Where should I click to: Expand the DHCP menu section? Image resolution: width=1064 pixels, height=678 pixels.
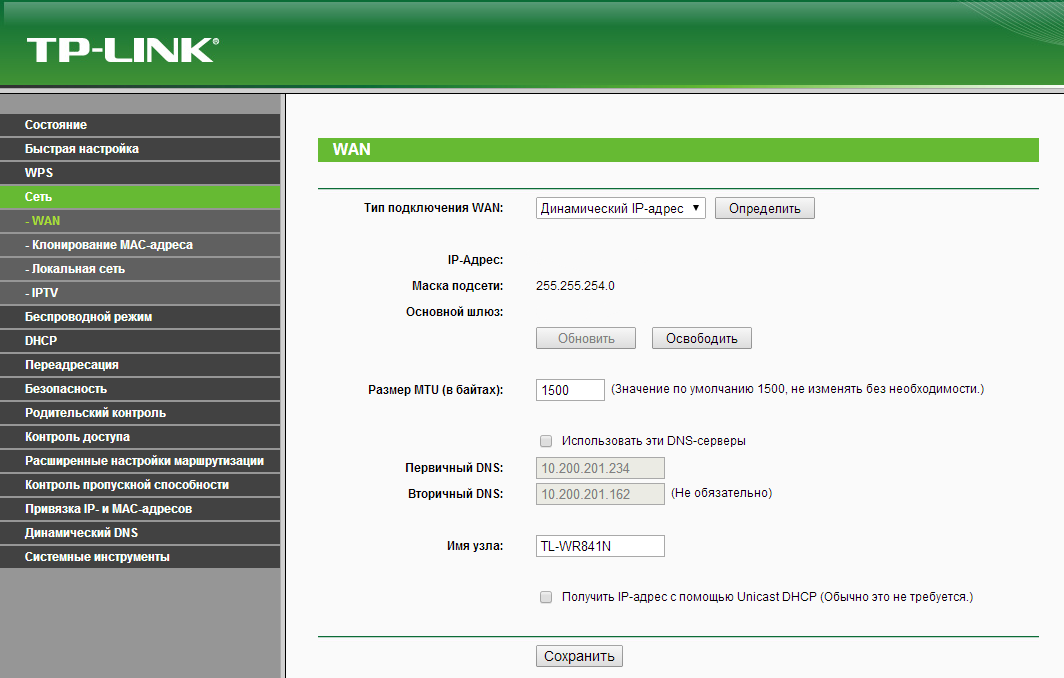42,341
